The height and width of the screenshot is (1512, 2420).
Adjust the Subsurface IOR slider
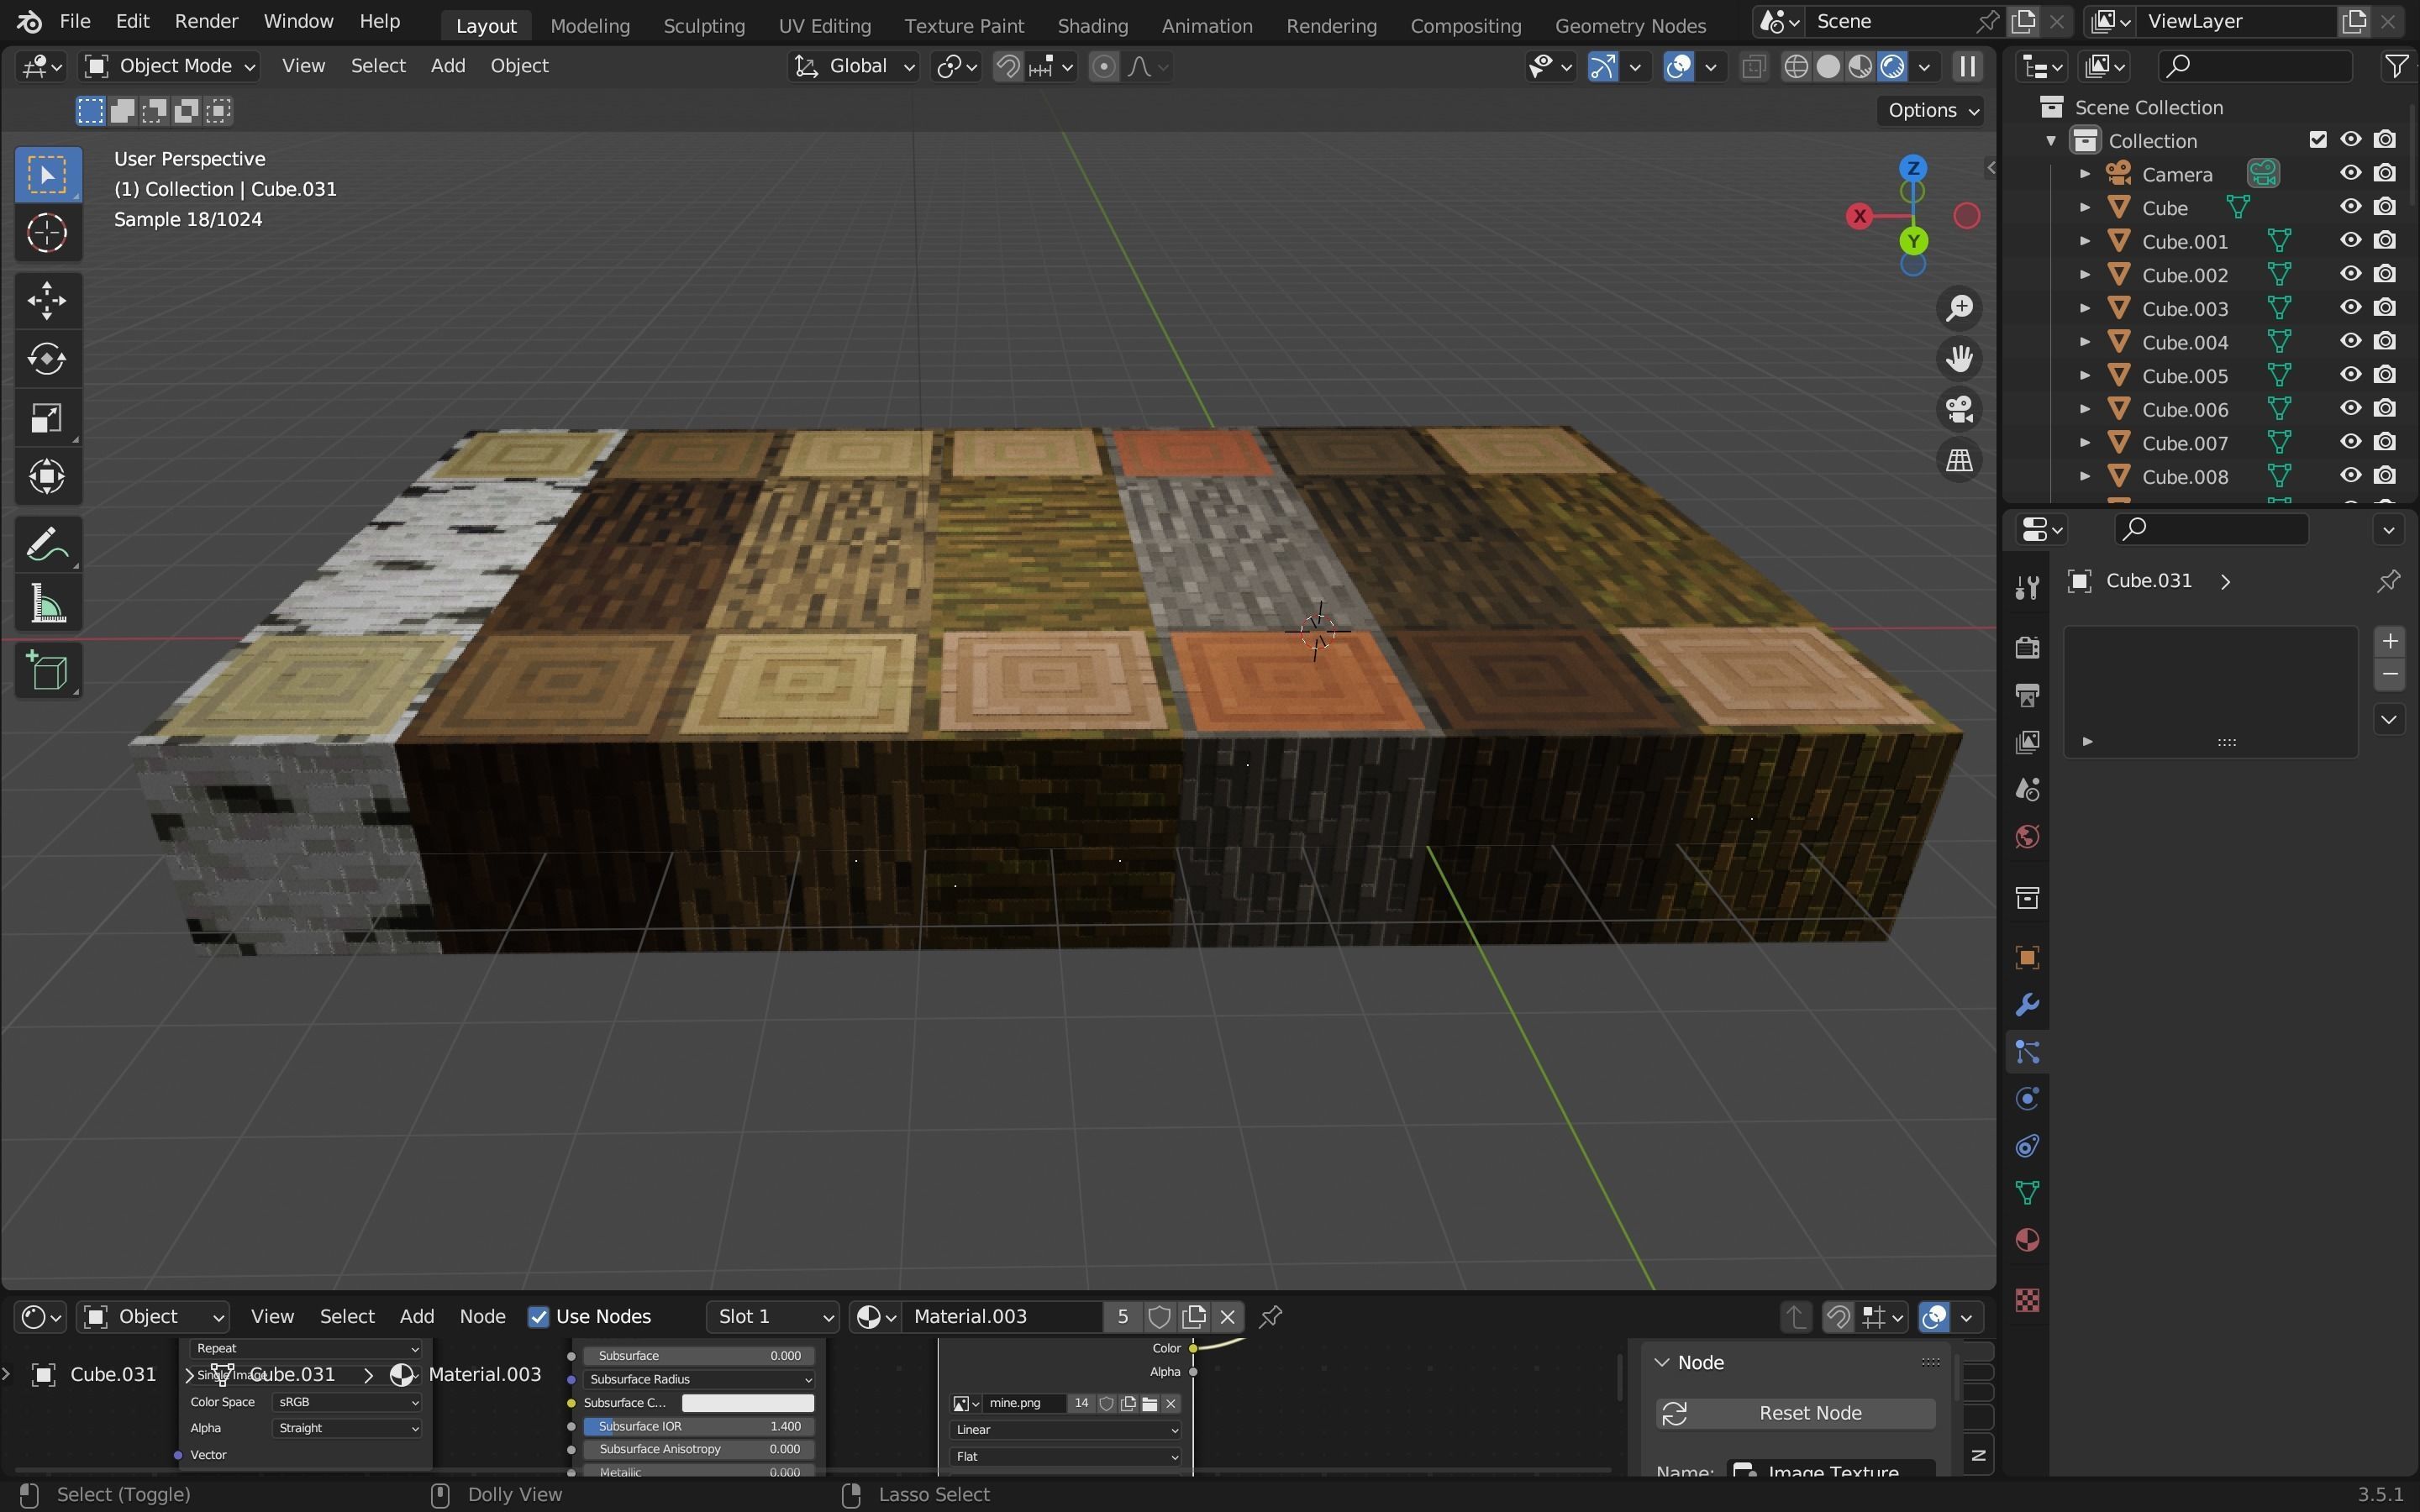[699, 1426]
